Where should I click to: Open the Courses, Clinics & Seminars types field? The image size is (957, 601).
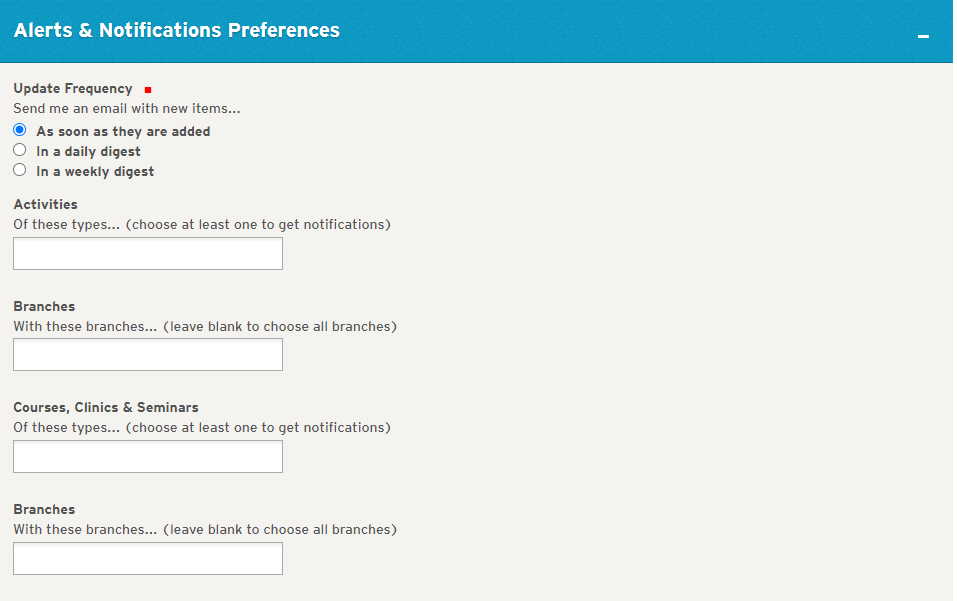(148, 457)
